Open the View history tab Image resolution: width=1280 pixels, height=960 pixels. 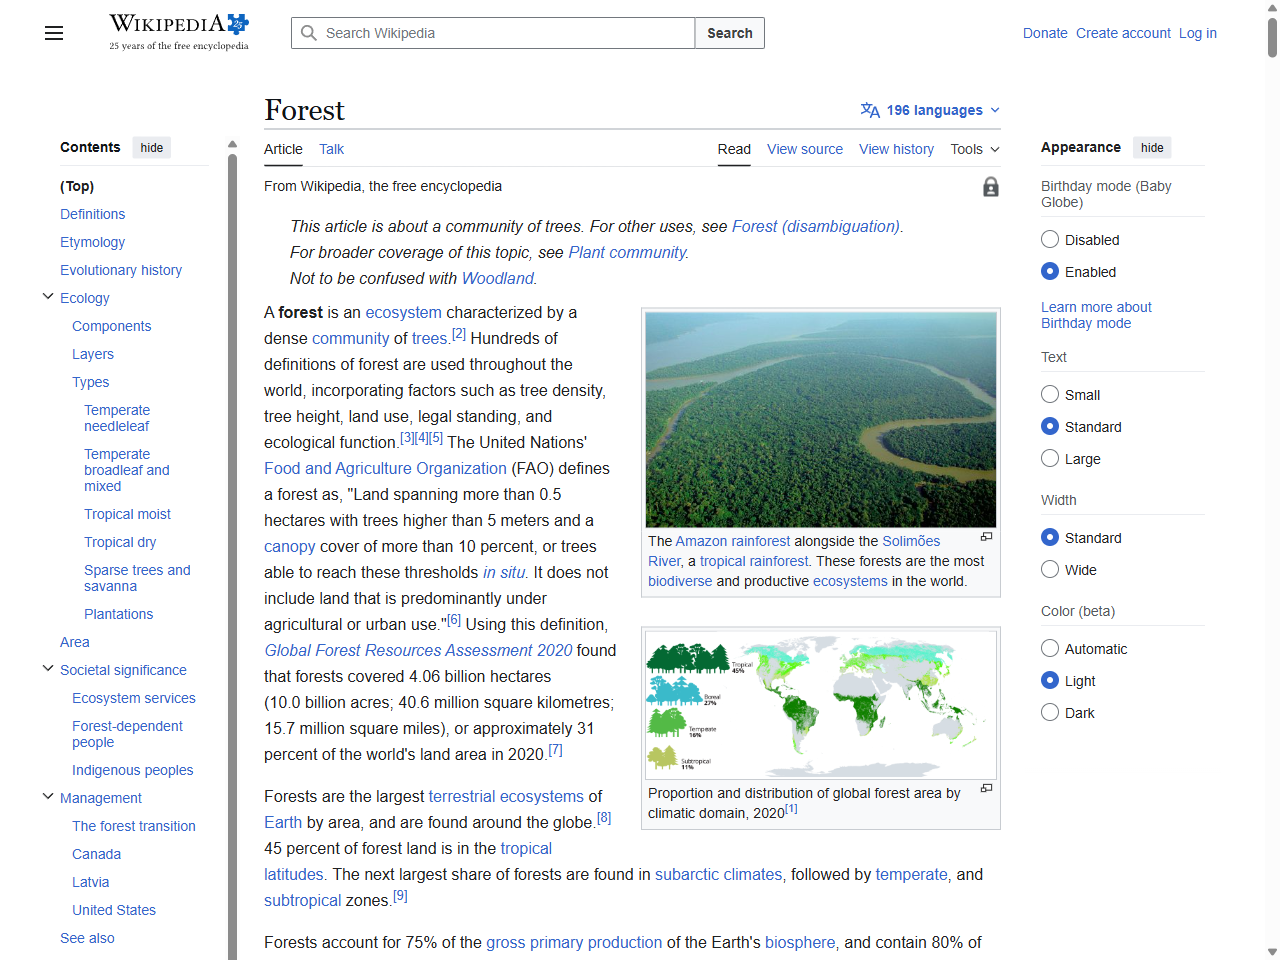896,149
